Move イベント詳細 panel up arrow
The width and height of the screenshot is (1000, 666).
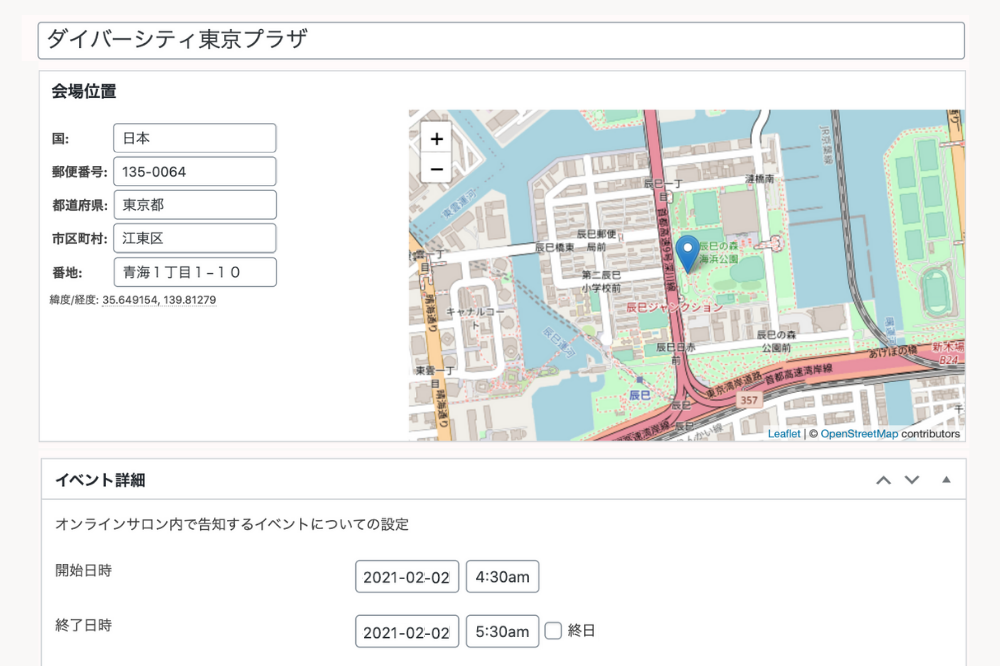pyautogui.click(x=883, y=480)
